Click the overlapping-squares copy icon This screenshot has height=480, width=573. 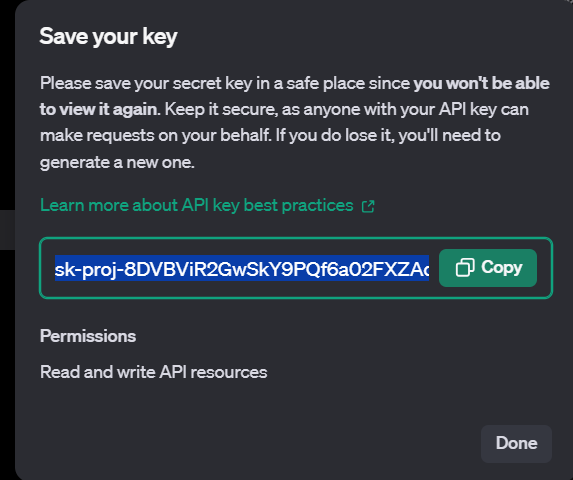coord(465,267)
